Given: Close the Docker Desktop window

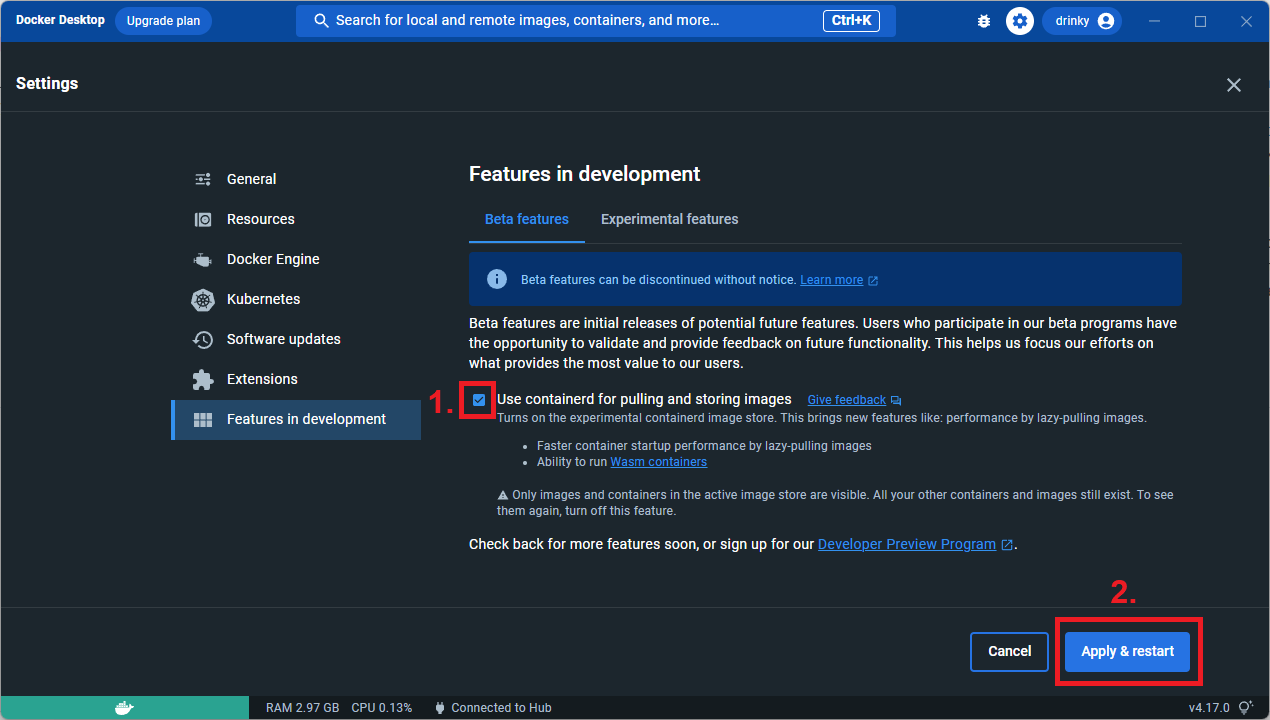Looking at the screenshot, I should [1246, 21].
